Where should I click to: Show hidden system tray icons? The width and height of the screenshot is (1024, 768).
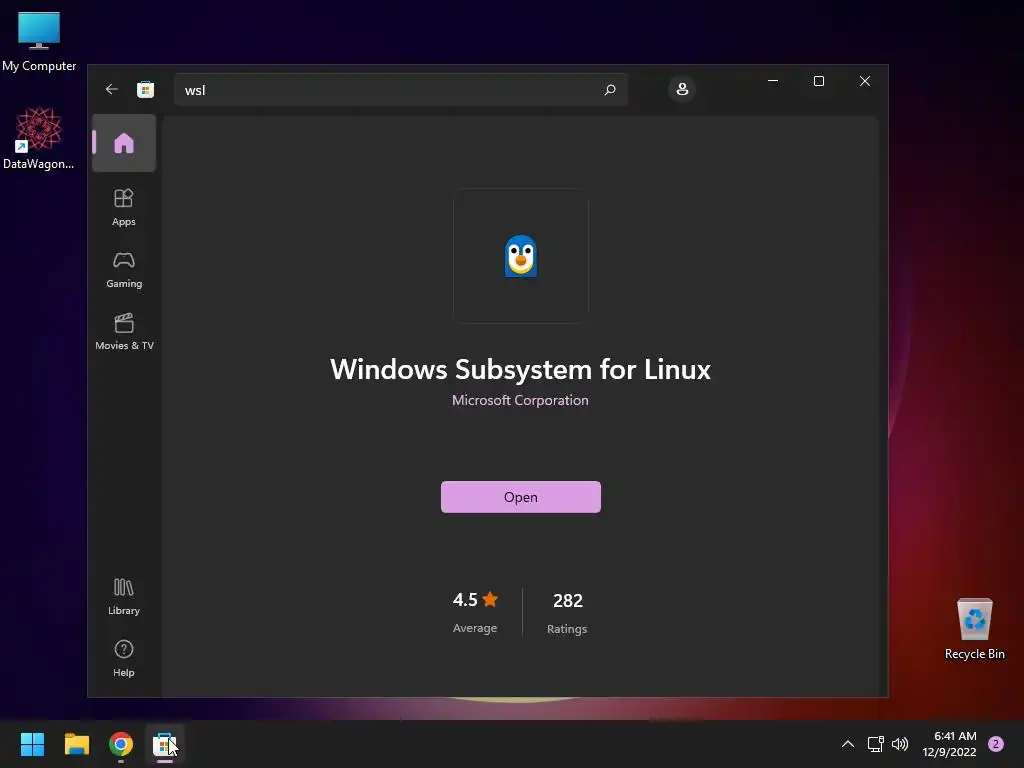tap(848, 744)
